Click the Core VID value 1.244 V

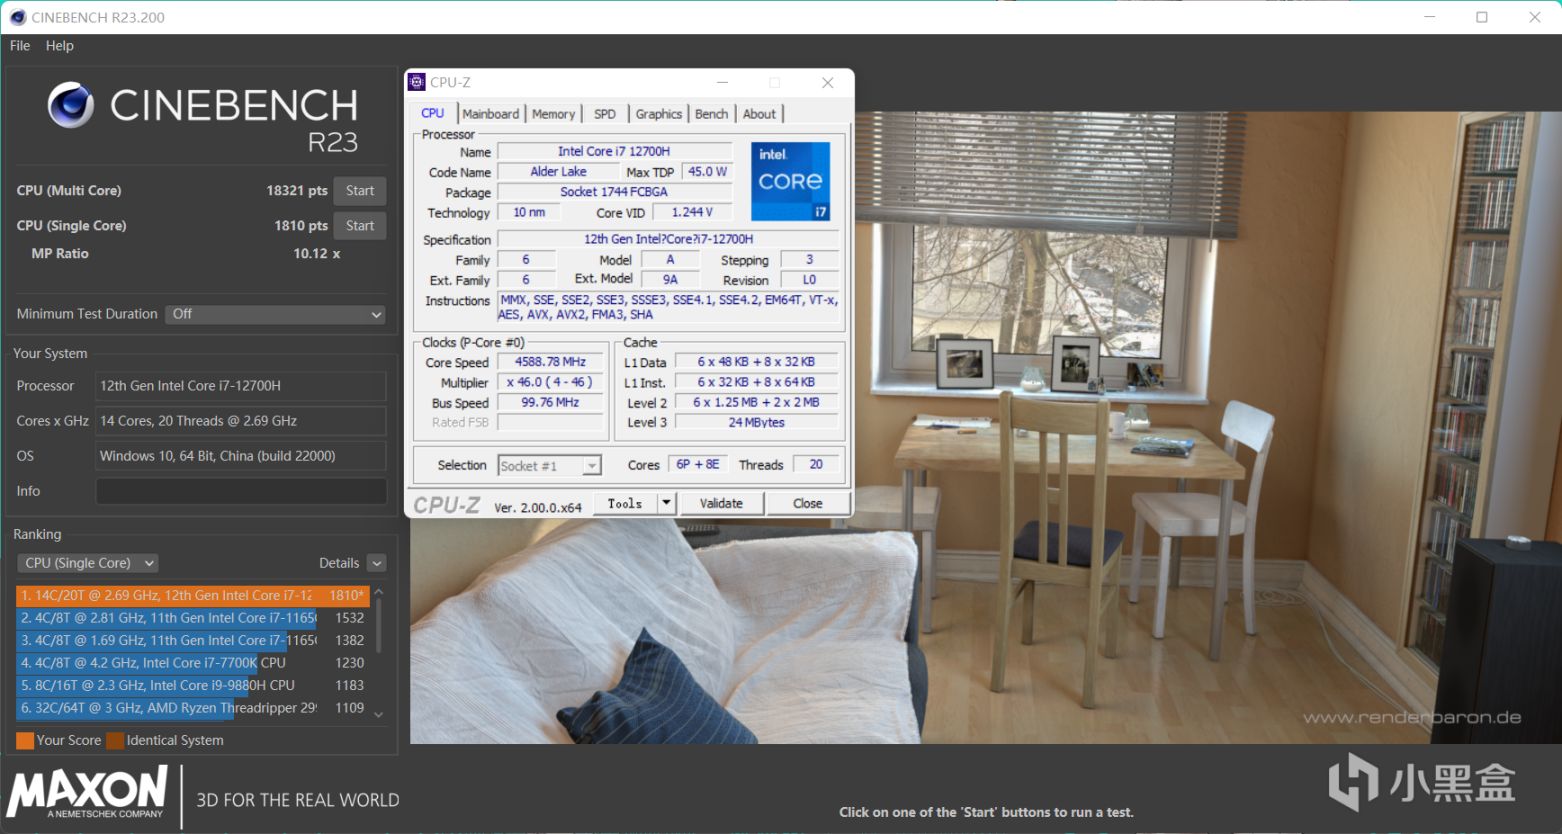point(692,212)
